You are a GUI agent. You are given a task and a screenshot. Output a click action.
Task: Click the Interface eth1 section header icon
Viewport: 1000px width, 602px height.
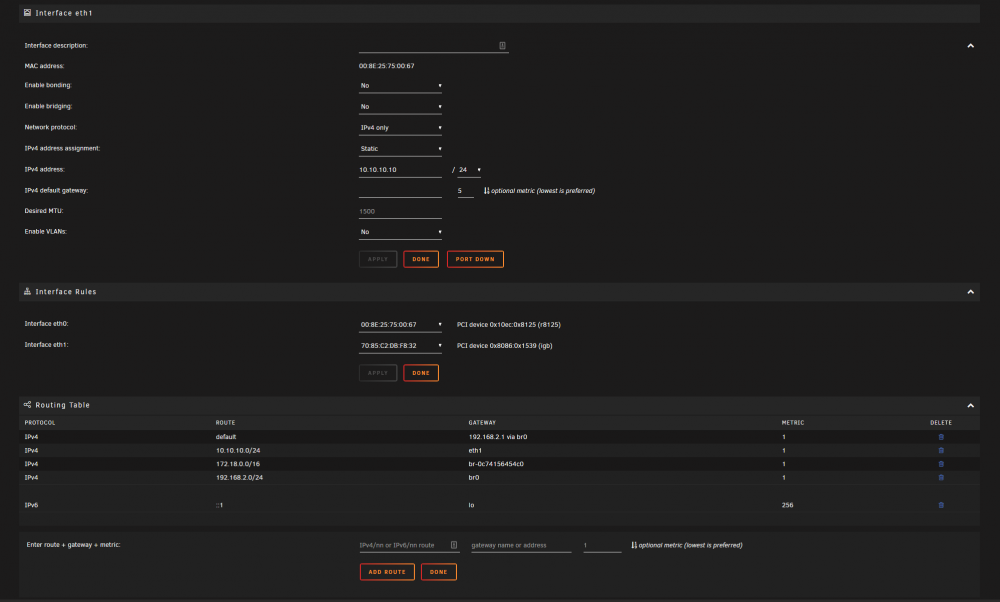pyautogui.click(x=27, y=13)
